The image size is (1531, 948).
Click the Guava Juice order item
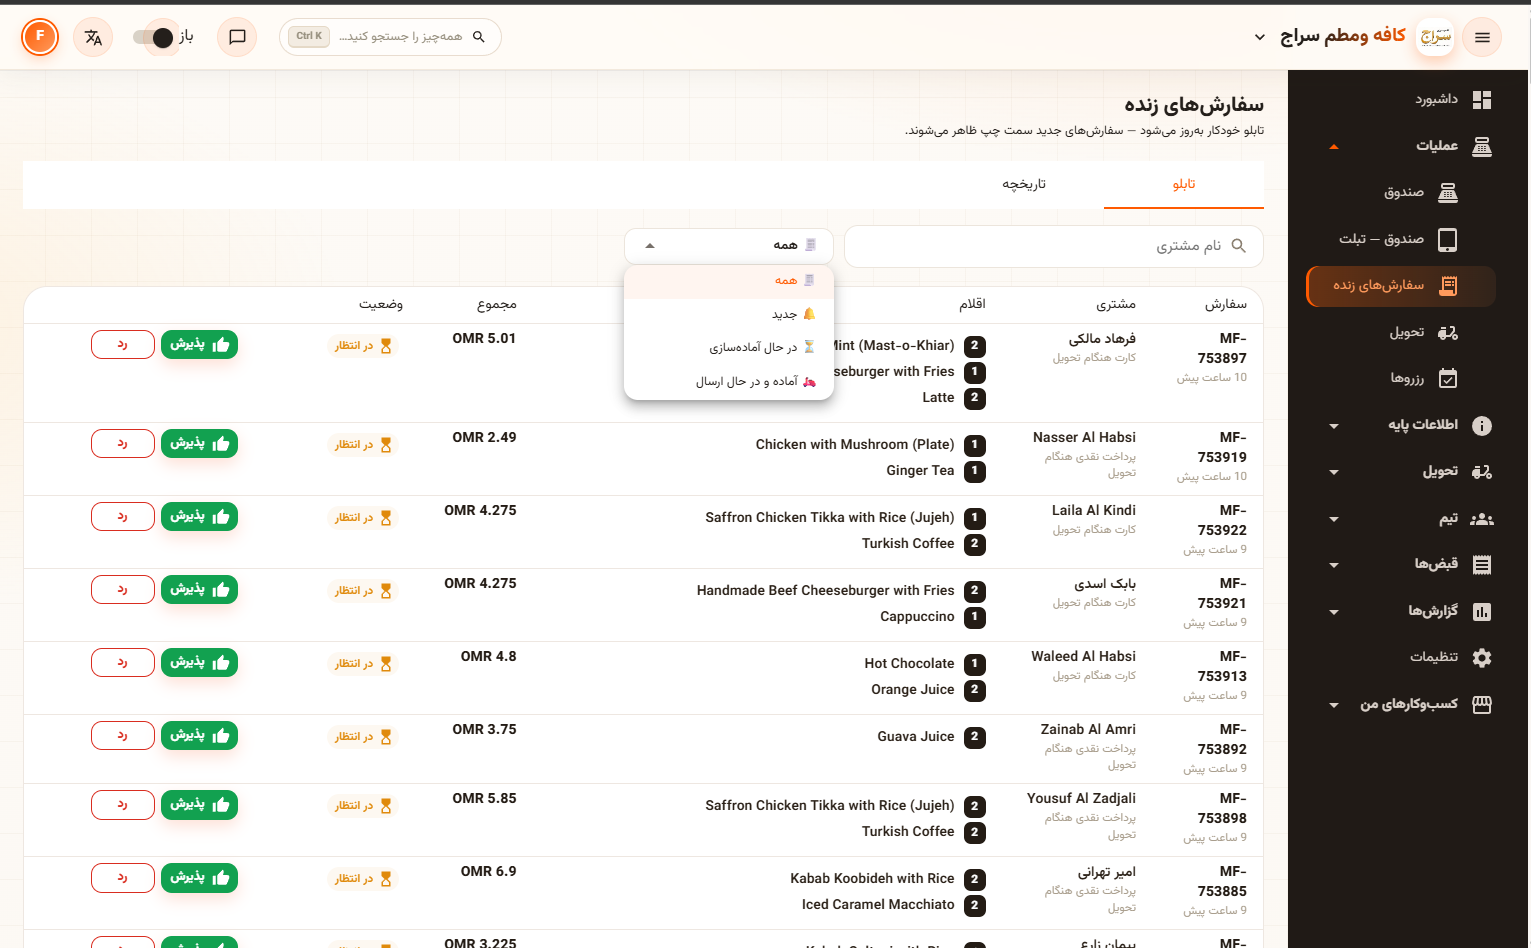point(916,737)
